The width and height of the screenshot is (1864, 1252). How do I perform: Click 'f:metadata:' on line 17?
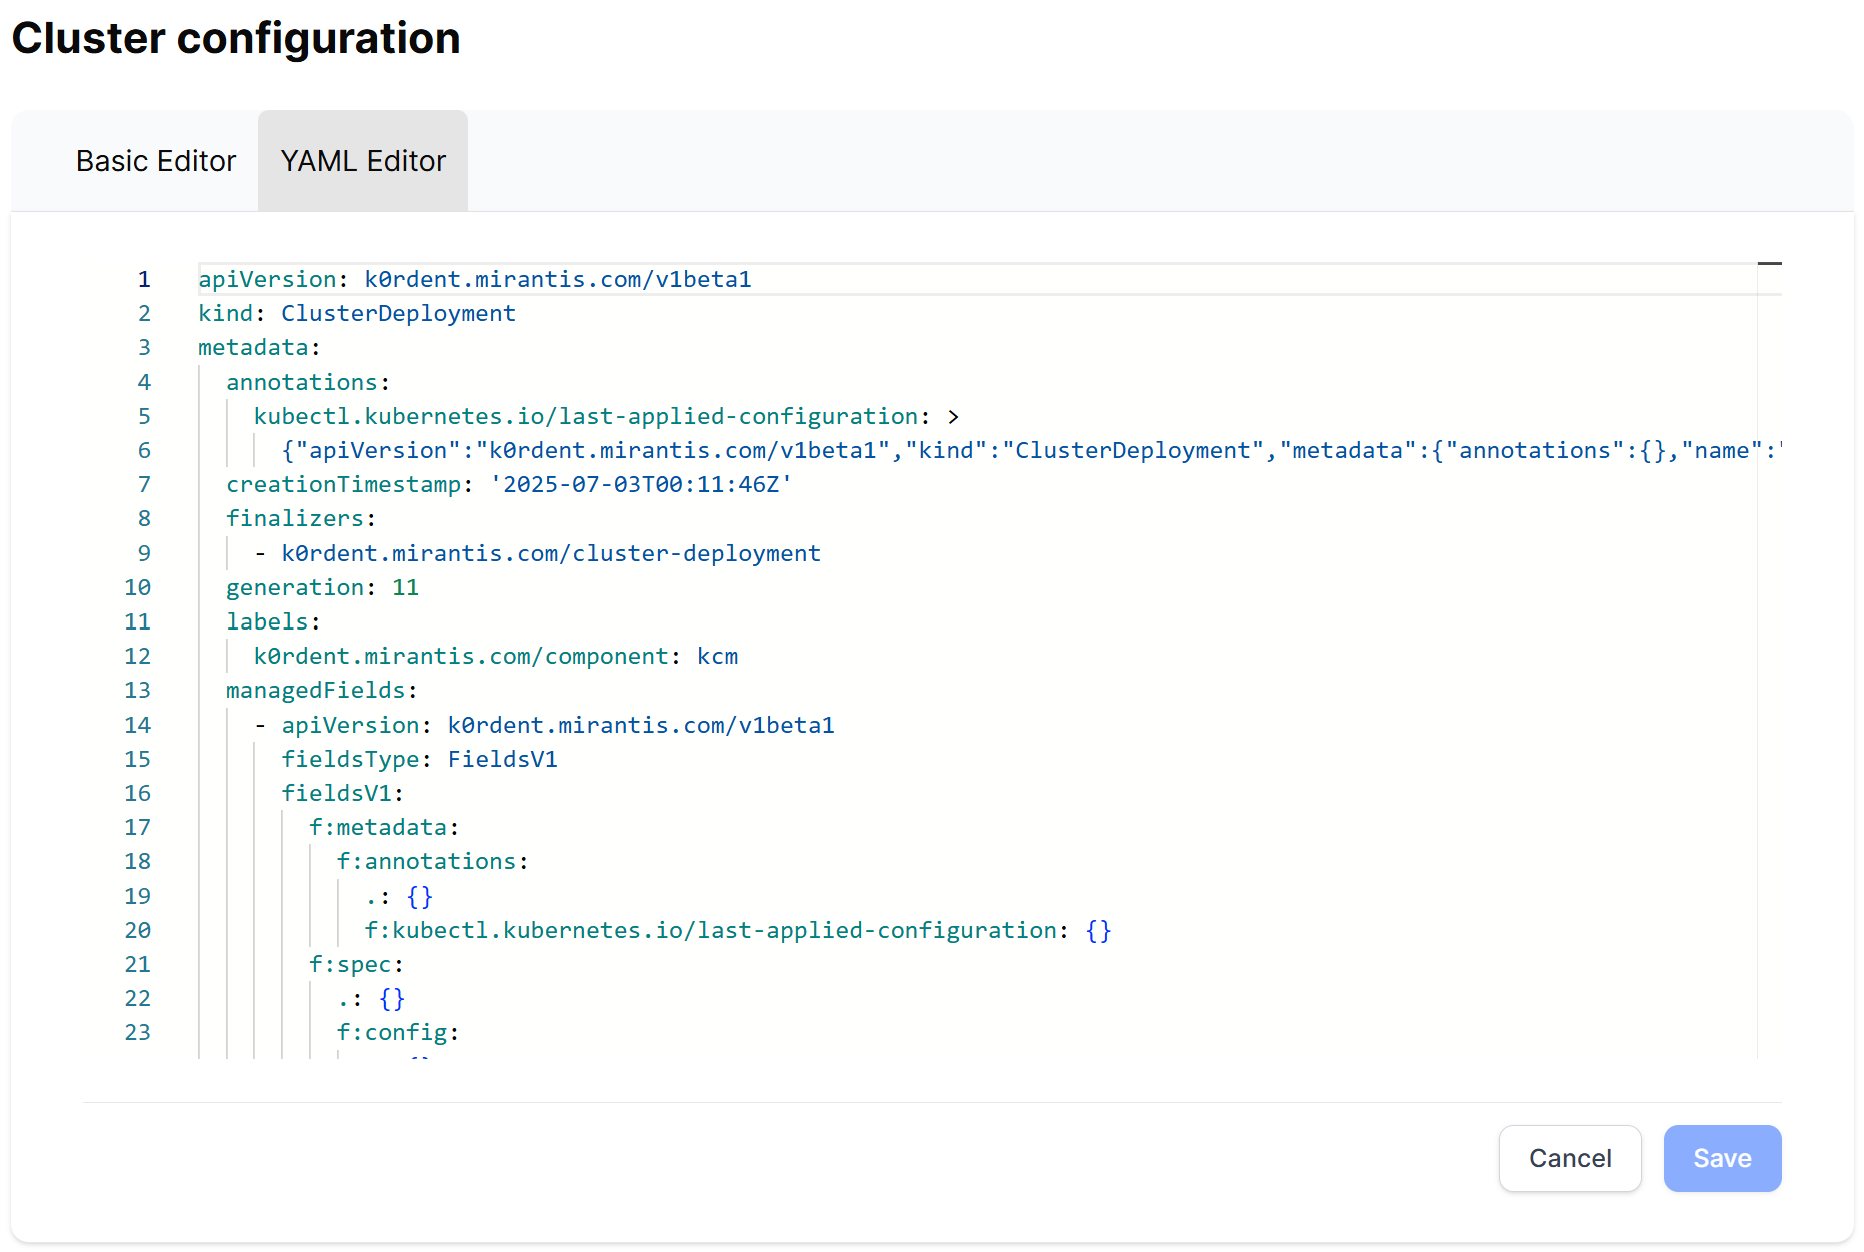384,827
